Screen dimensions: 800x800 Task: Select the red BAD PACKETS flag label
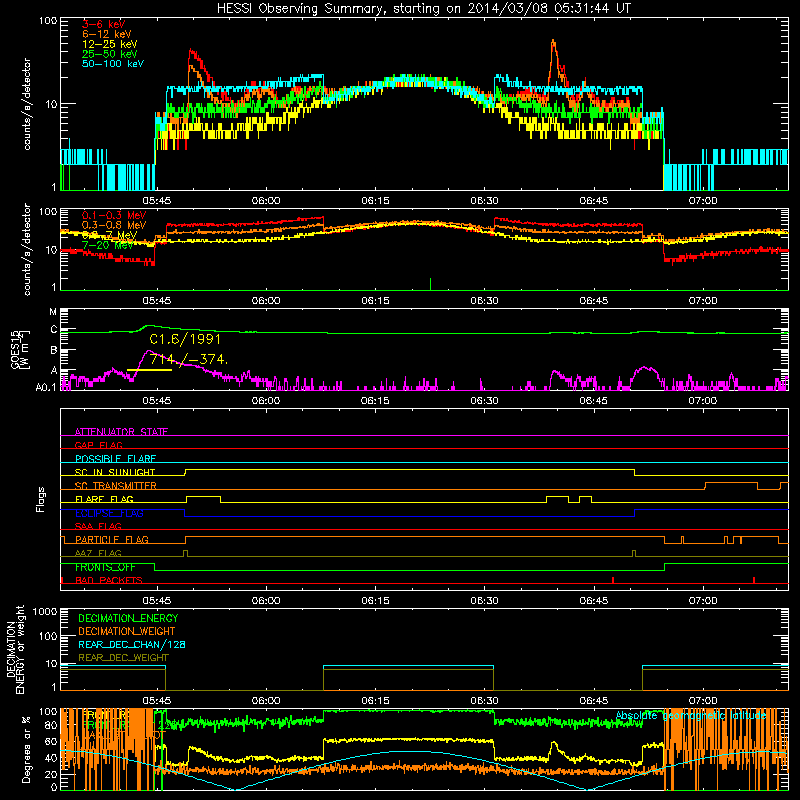pos(109,581)
